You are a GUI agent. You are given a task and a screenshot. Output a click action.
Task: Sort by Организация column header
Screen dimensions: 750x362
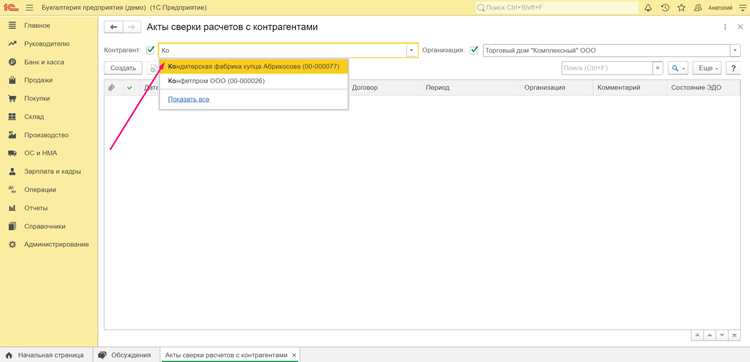point(544,88)
